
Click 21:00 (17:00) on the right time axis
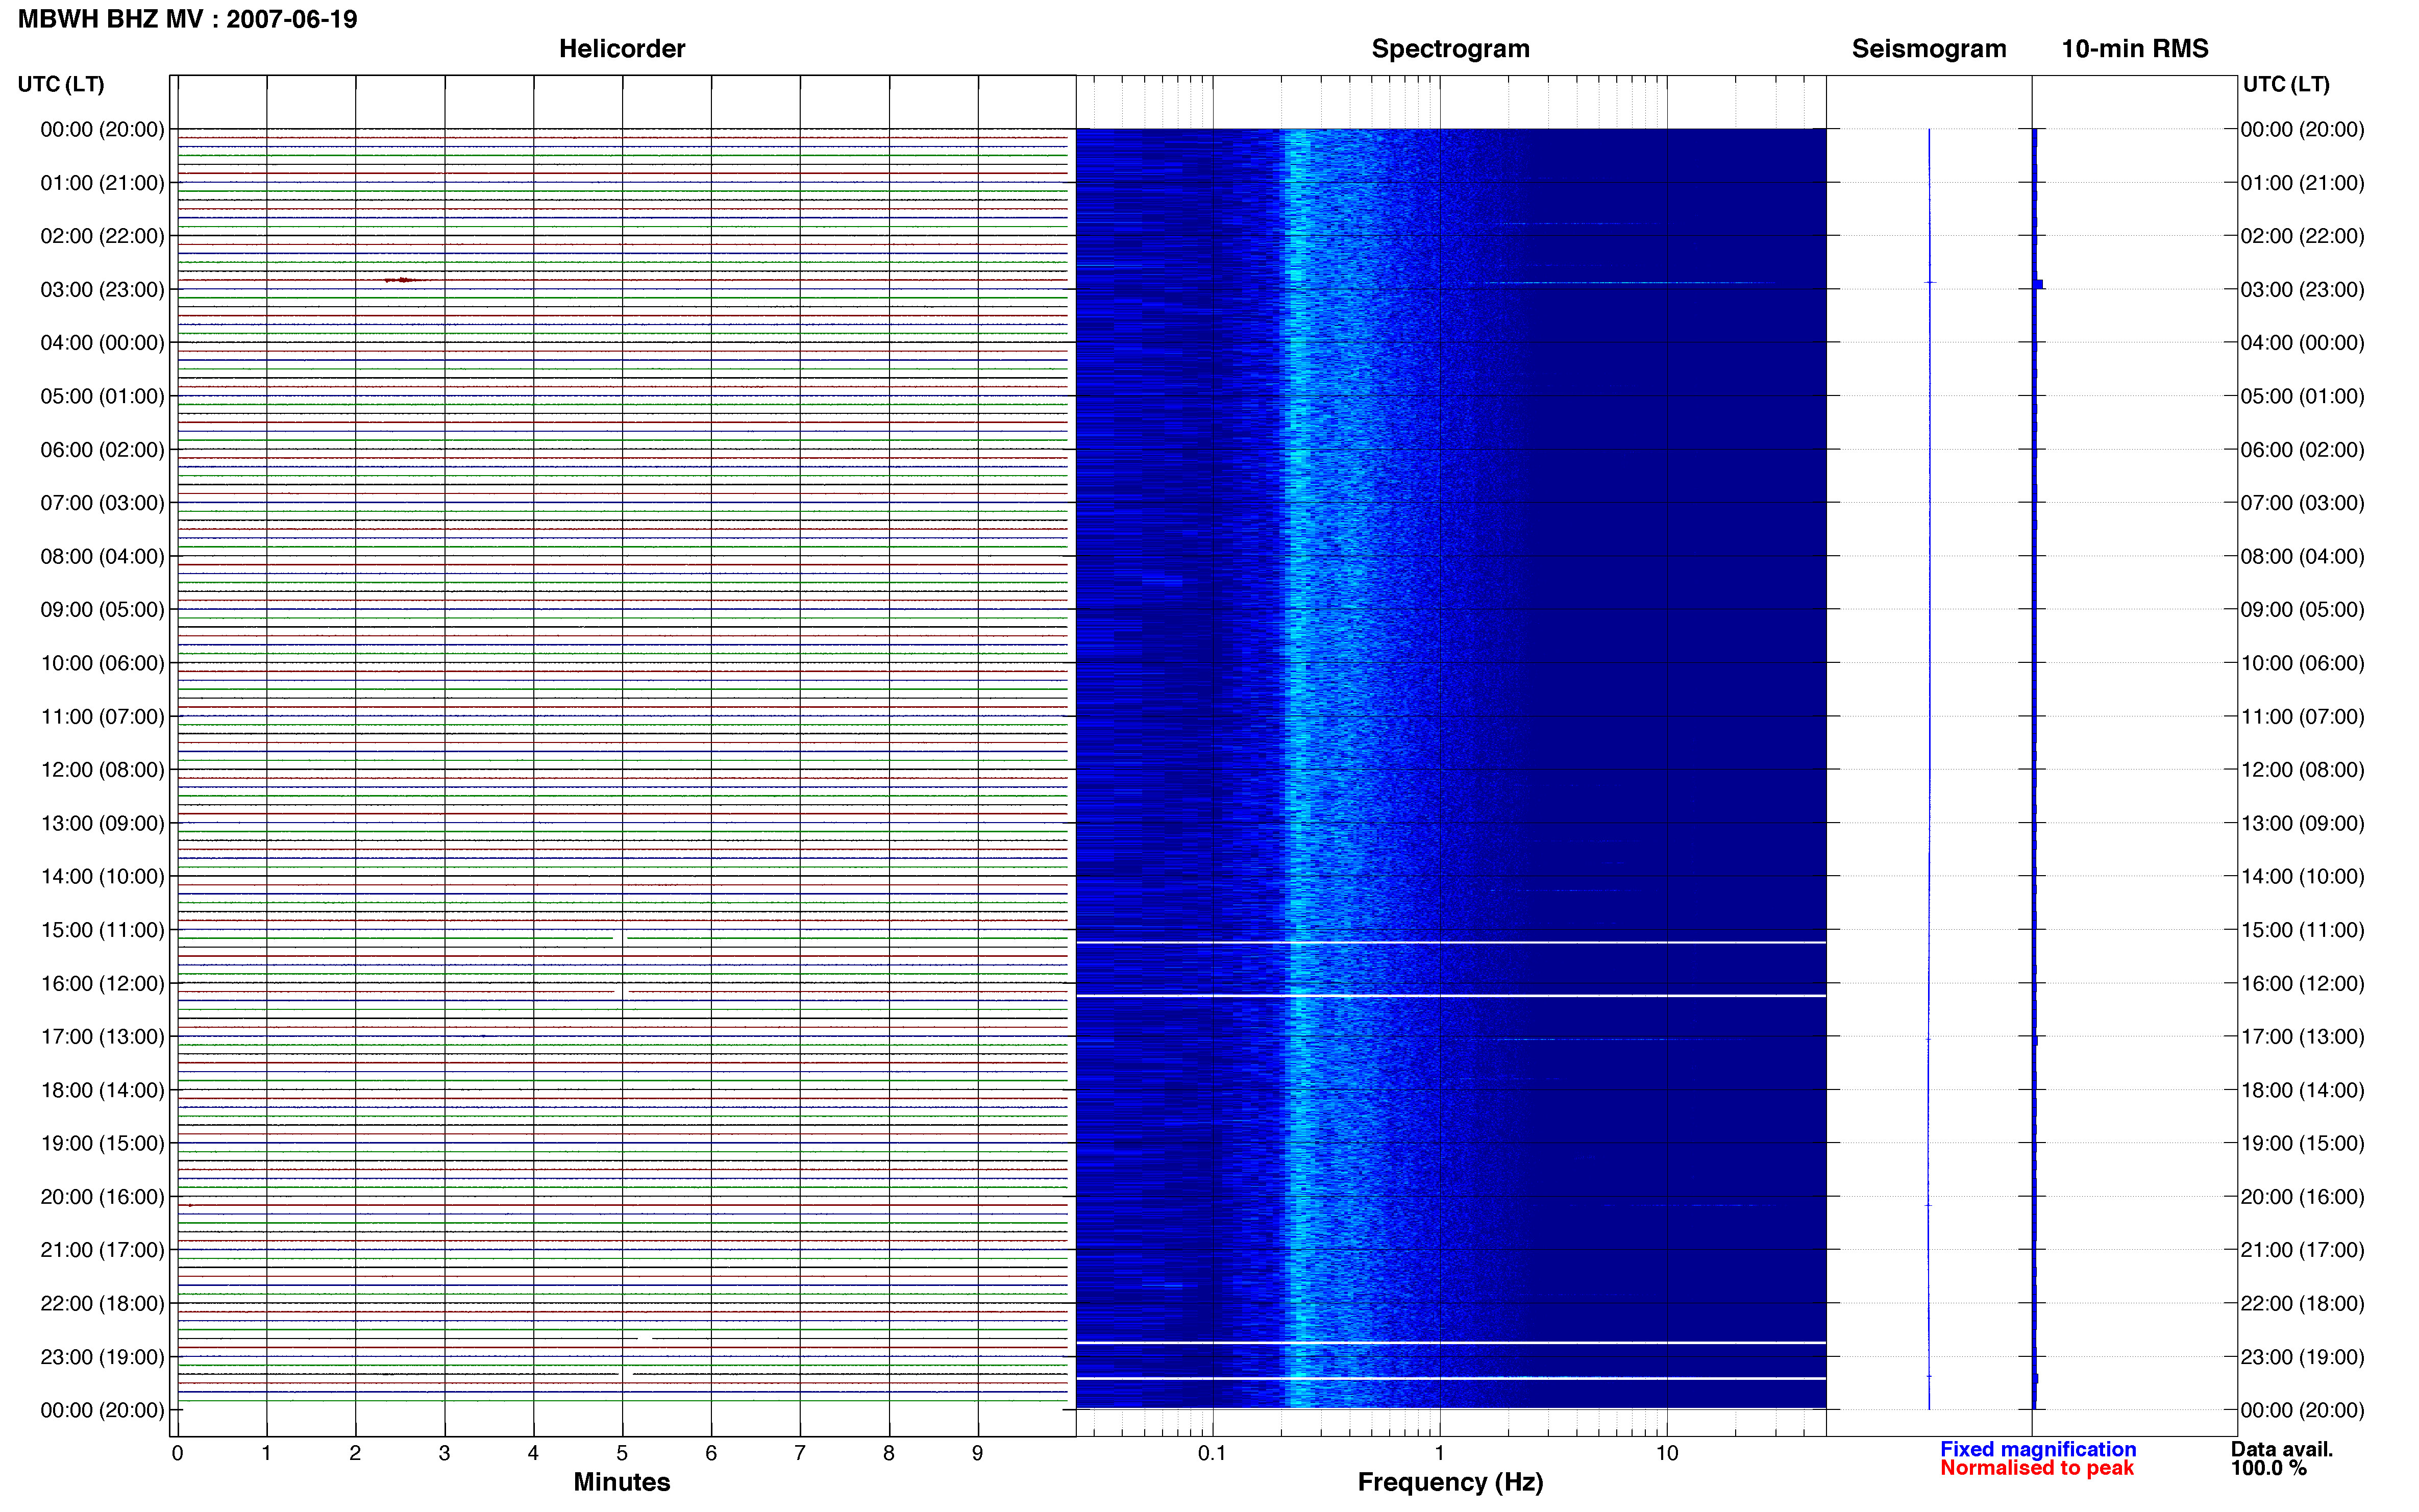click(2302, 1250)
